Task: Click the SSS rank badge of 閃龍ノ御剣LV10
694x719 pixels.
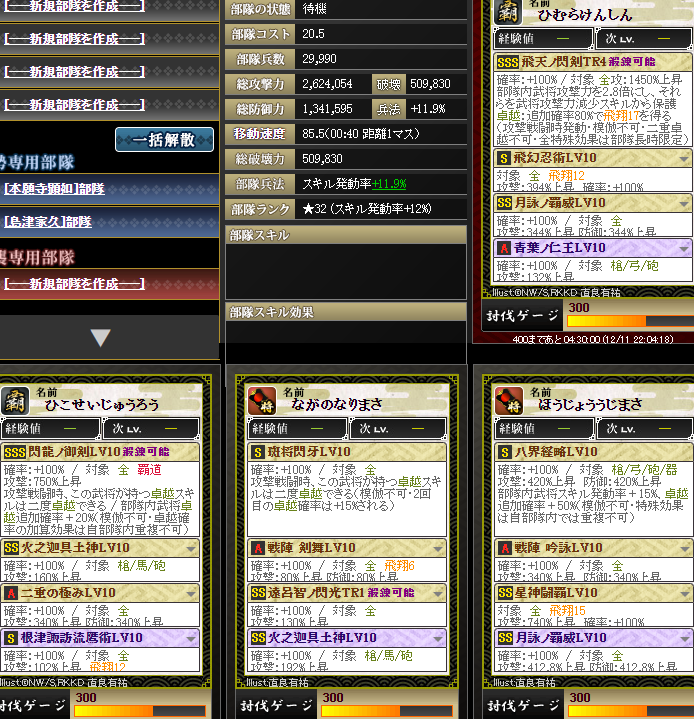Action: coord(15,453)
